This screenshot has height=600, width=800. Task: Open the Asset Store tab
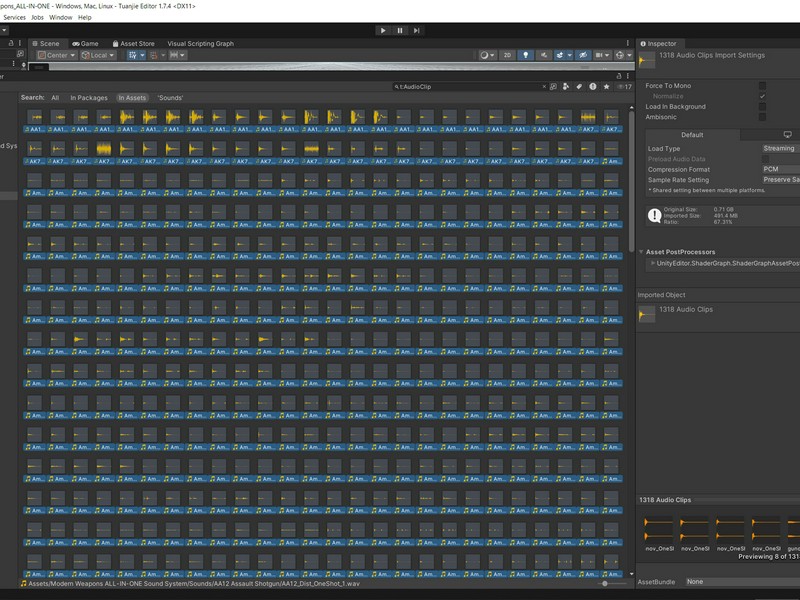134,43
